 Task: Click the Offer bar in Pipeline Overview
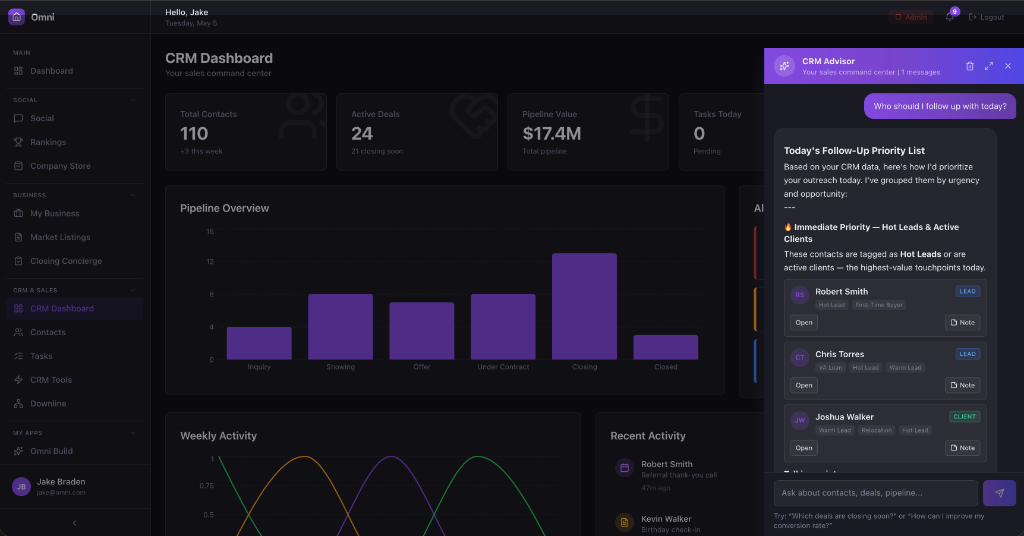click(x=422, y=331)
